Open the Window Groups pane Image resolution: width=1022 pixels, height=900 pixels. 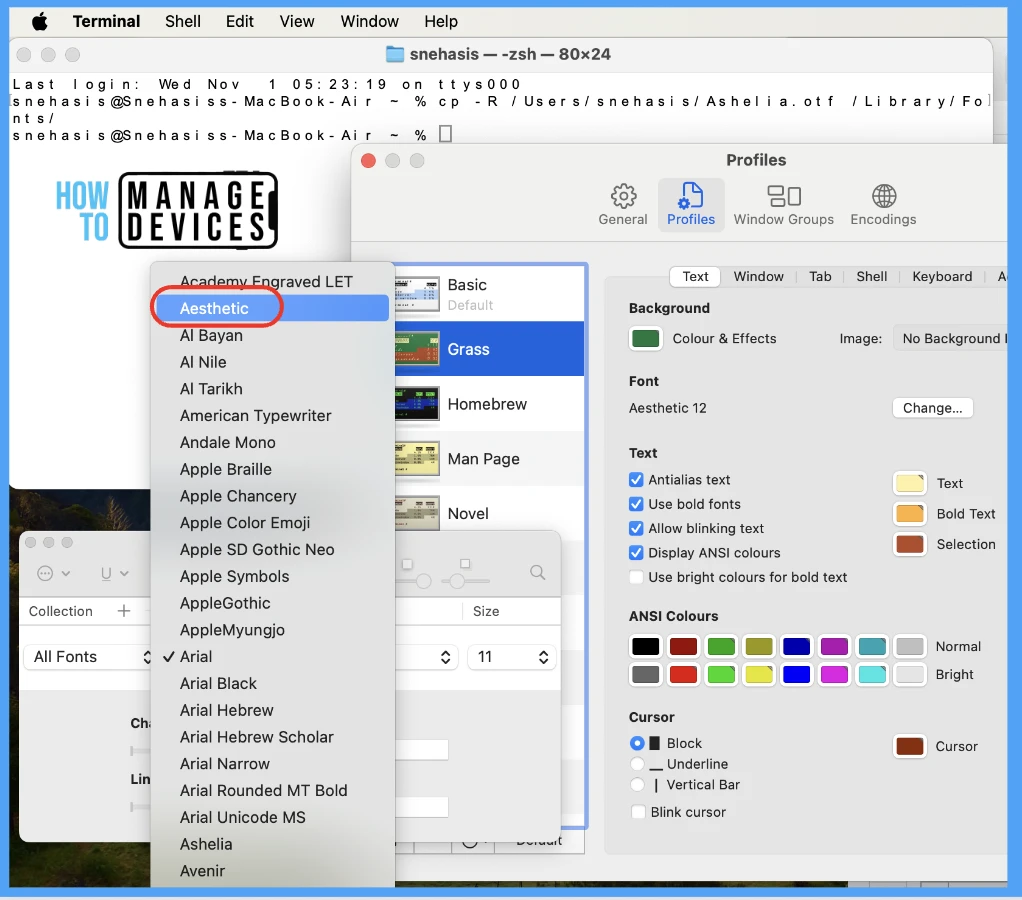tap(783, 204)
